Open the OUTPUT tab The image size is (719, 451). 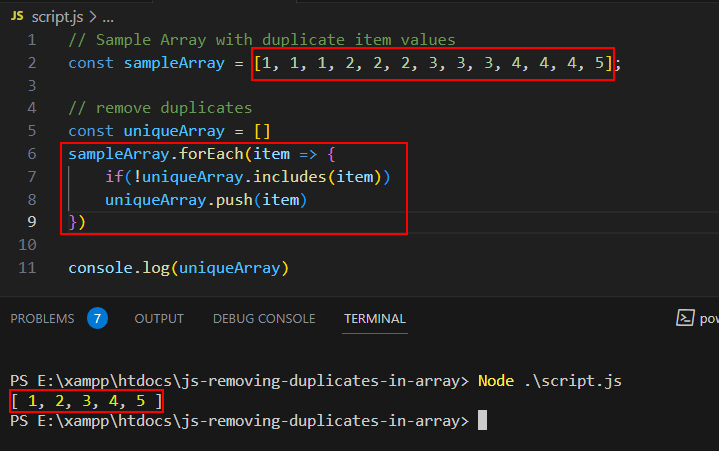tap(159, 319)
